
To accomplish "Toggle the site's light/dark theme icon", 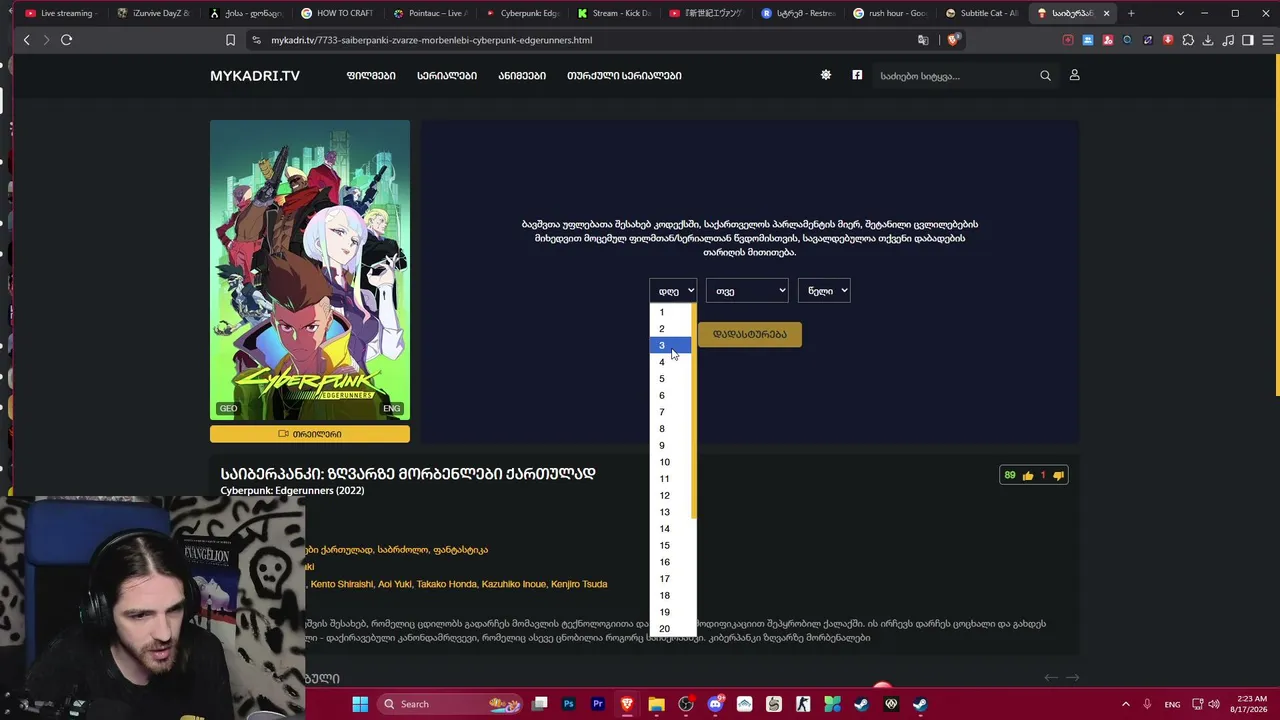I will pos(826,75).
